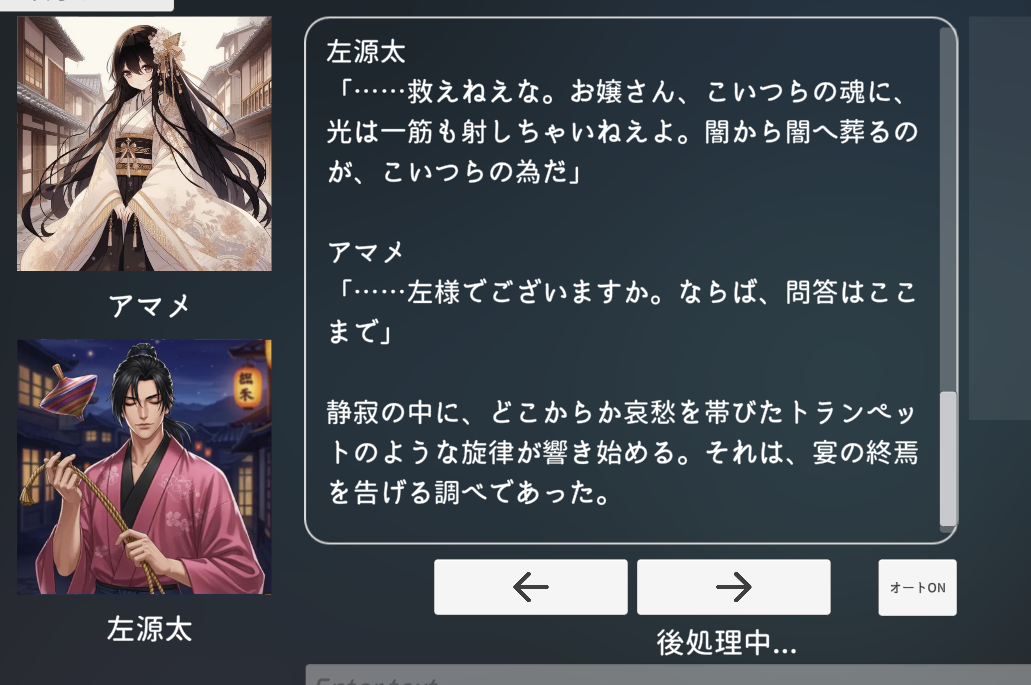Image resolution: width=1031 pixels, height=685 pixels.
Task: Toggle the オートON auto-advance button
Action: [917, 588]
